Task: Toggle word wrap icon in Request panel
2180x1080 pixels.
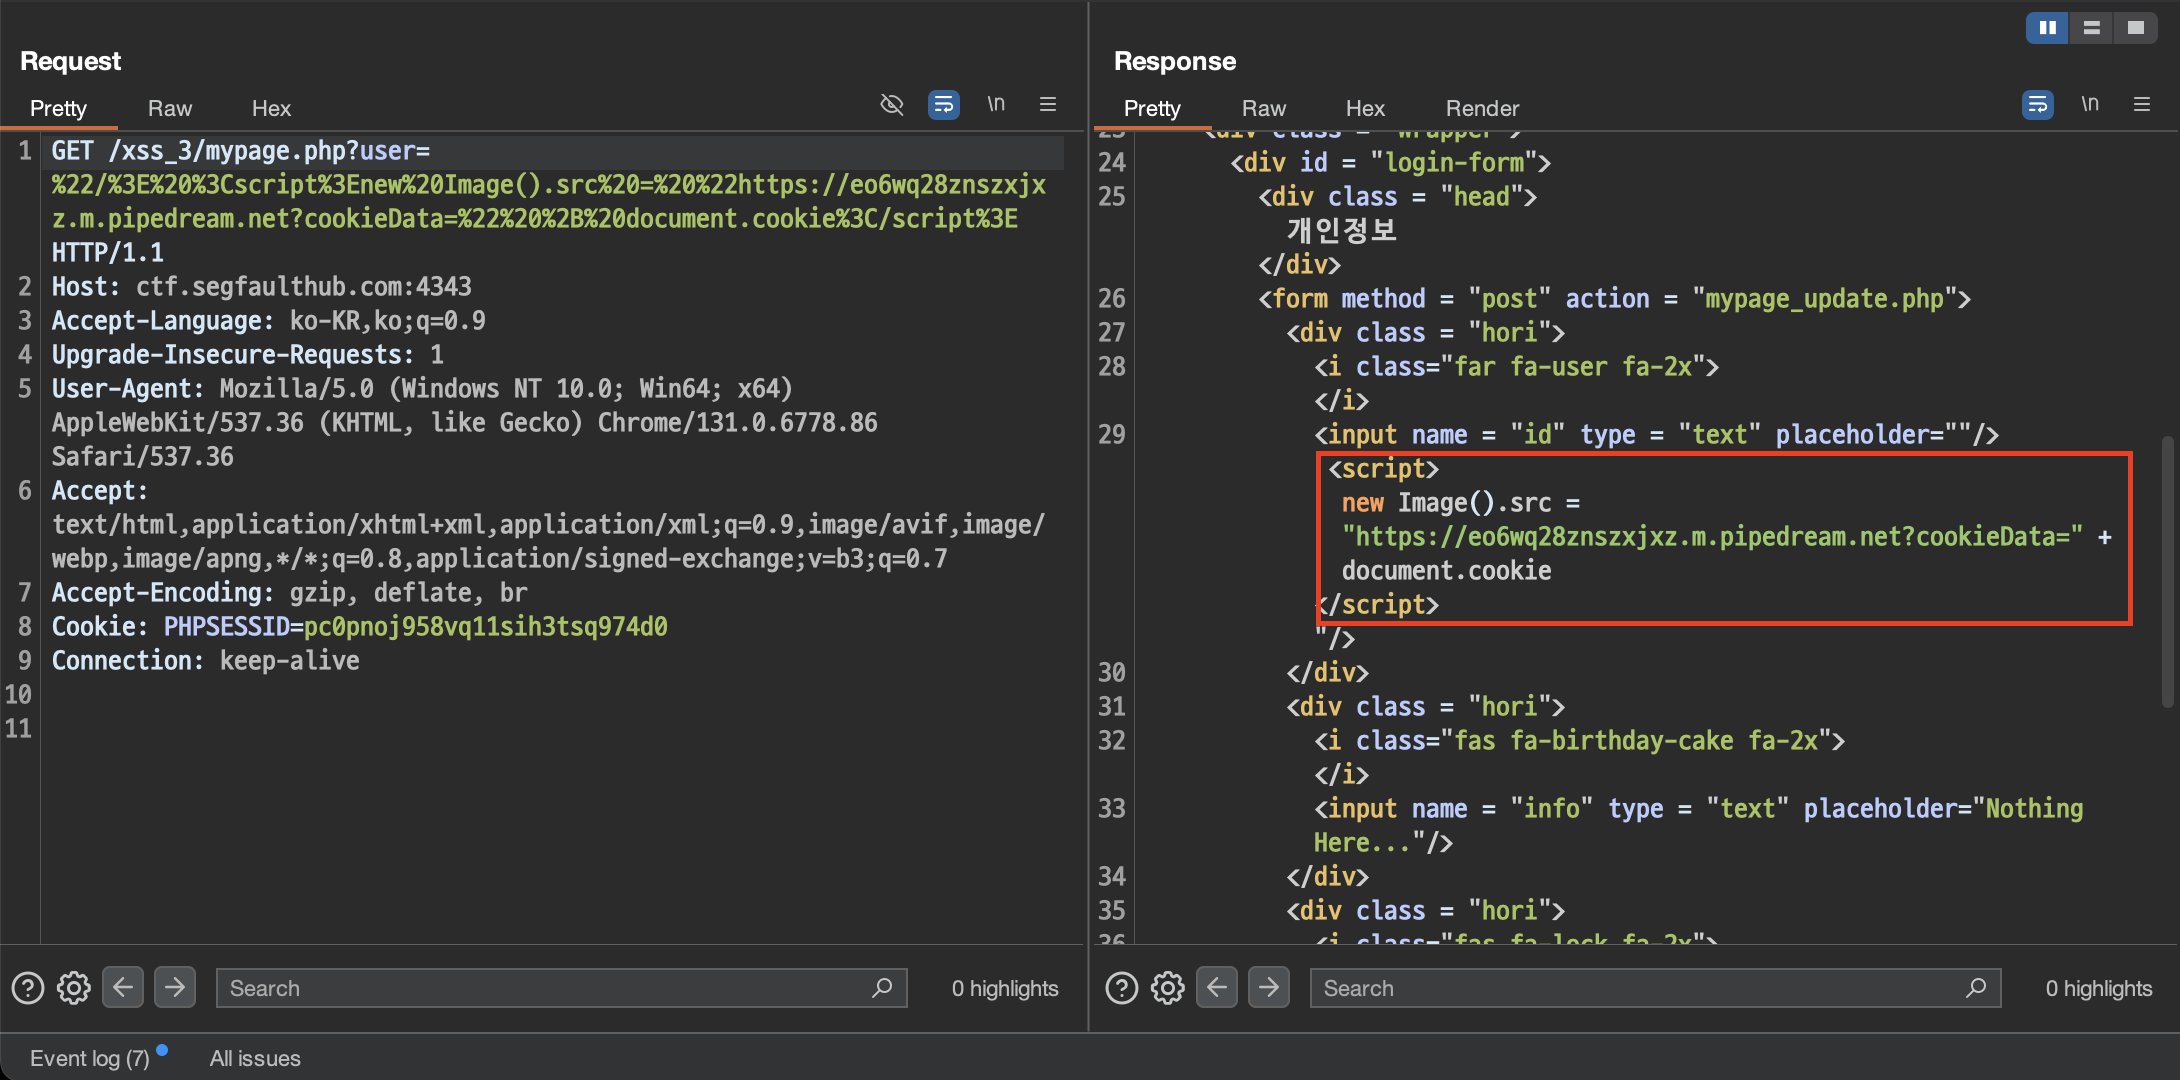Action: [943, 105]
